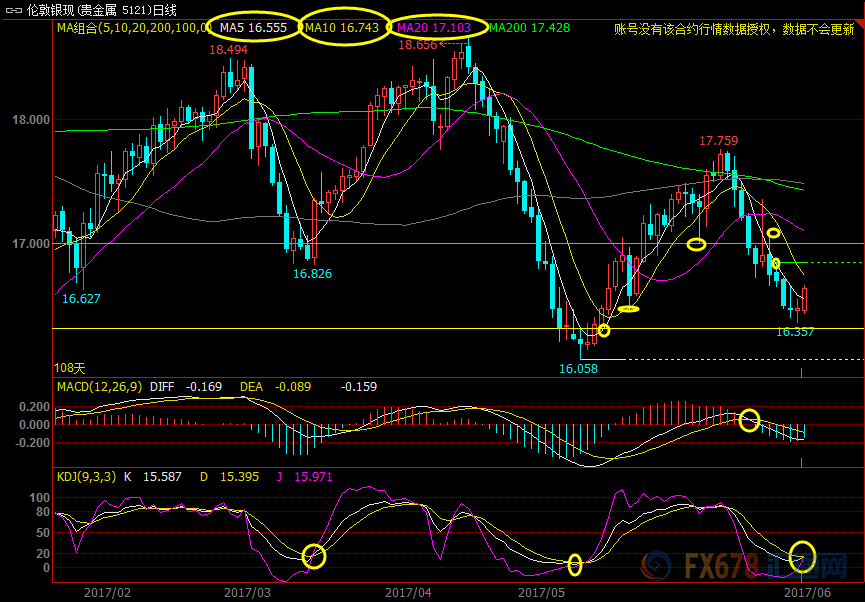
Task: Click the MA5 16.555 readout
Action: click(x=253, y=28)
